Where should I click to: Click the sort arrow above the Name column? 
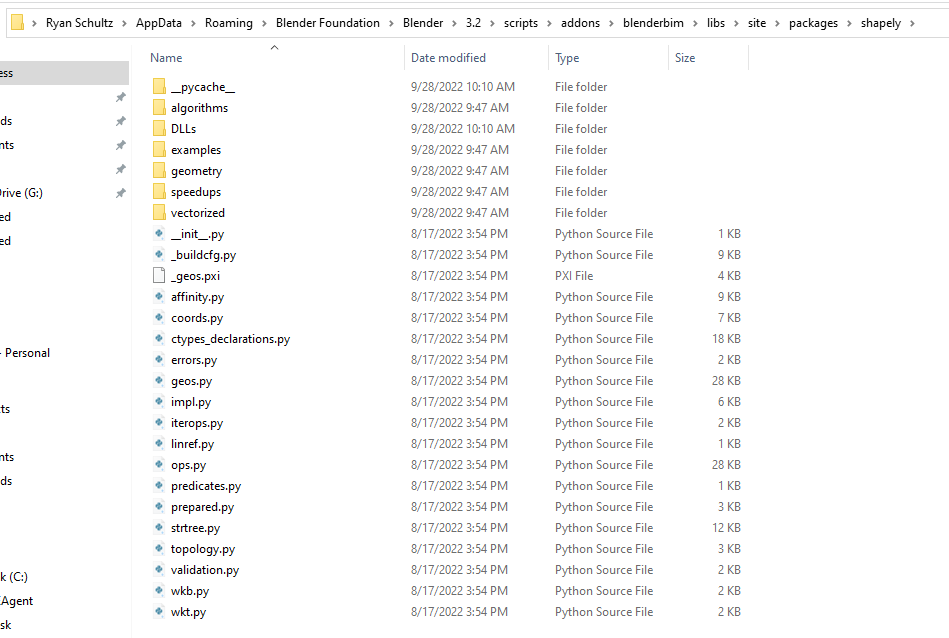[273, 45]
